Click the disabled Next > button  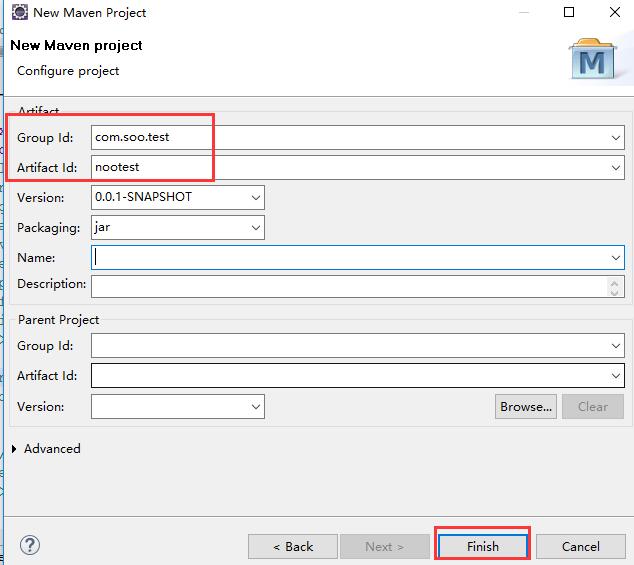(x=385, y=546)
